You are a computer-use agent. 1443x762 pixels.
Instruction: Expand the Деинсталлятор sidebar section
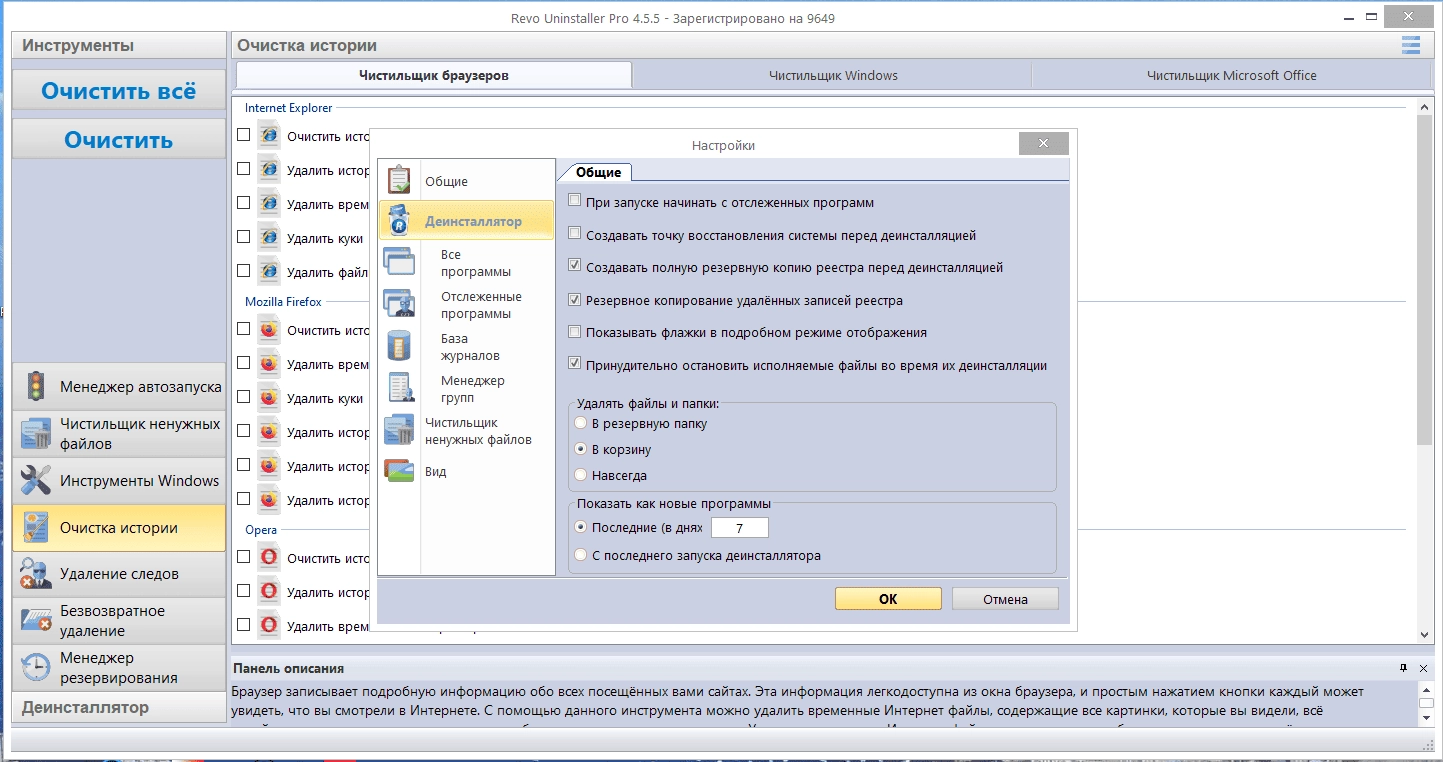tap(119, 707)
